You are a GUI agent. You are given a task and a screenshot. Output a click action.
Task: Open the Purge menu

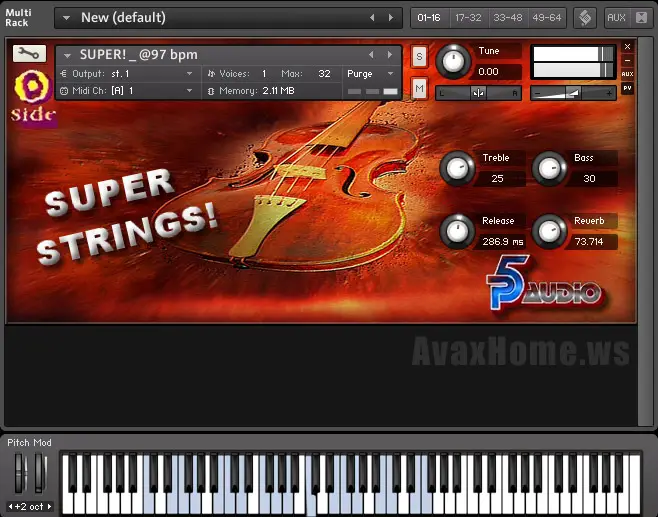tap(371, 74)
